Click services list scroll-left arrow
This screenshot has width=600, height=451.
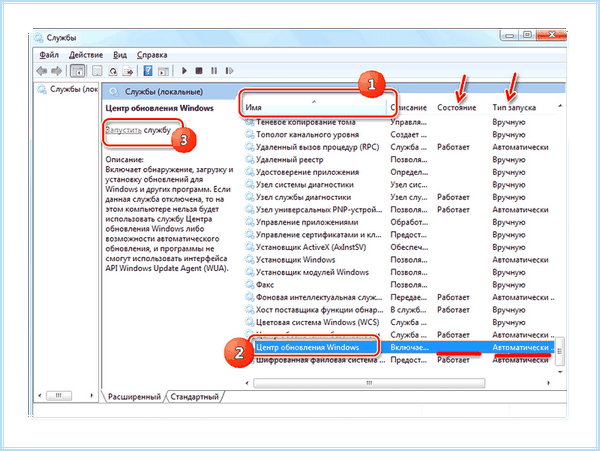pyautogui.click(x=247, y=383)
